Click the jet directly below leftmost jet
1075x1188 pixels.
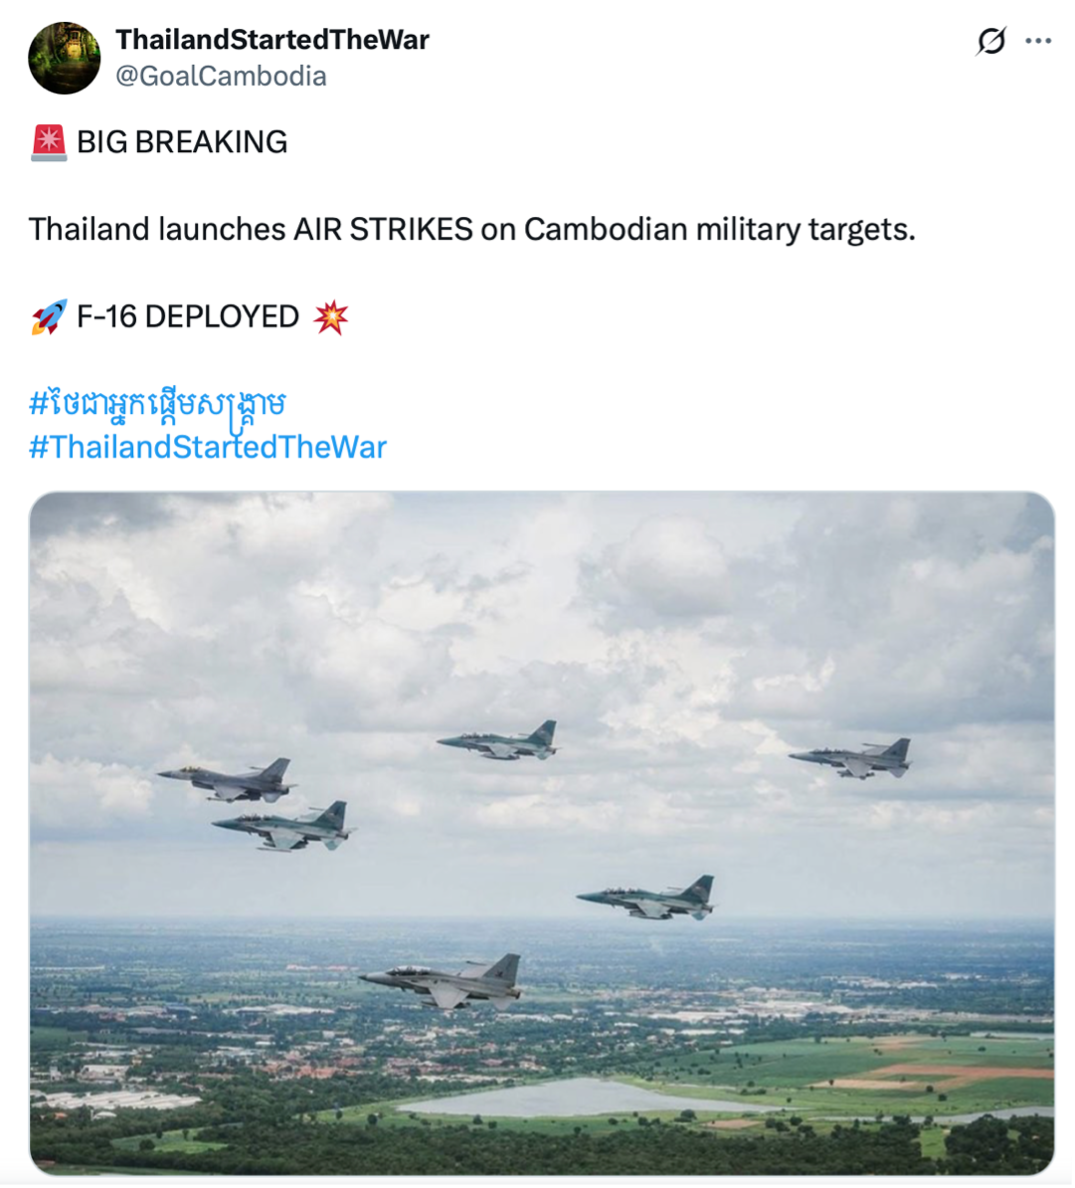click(x=284, y=828)
